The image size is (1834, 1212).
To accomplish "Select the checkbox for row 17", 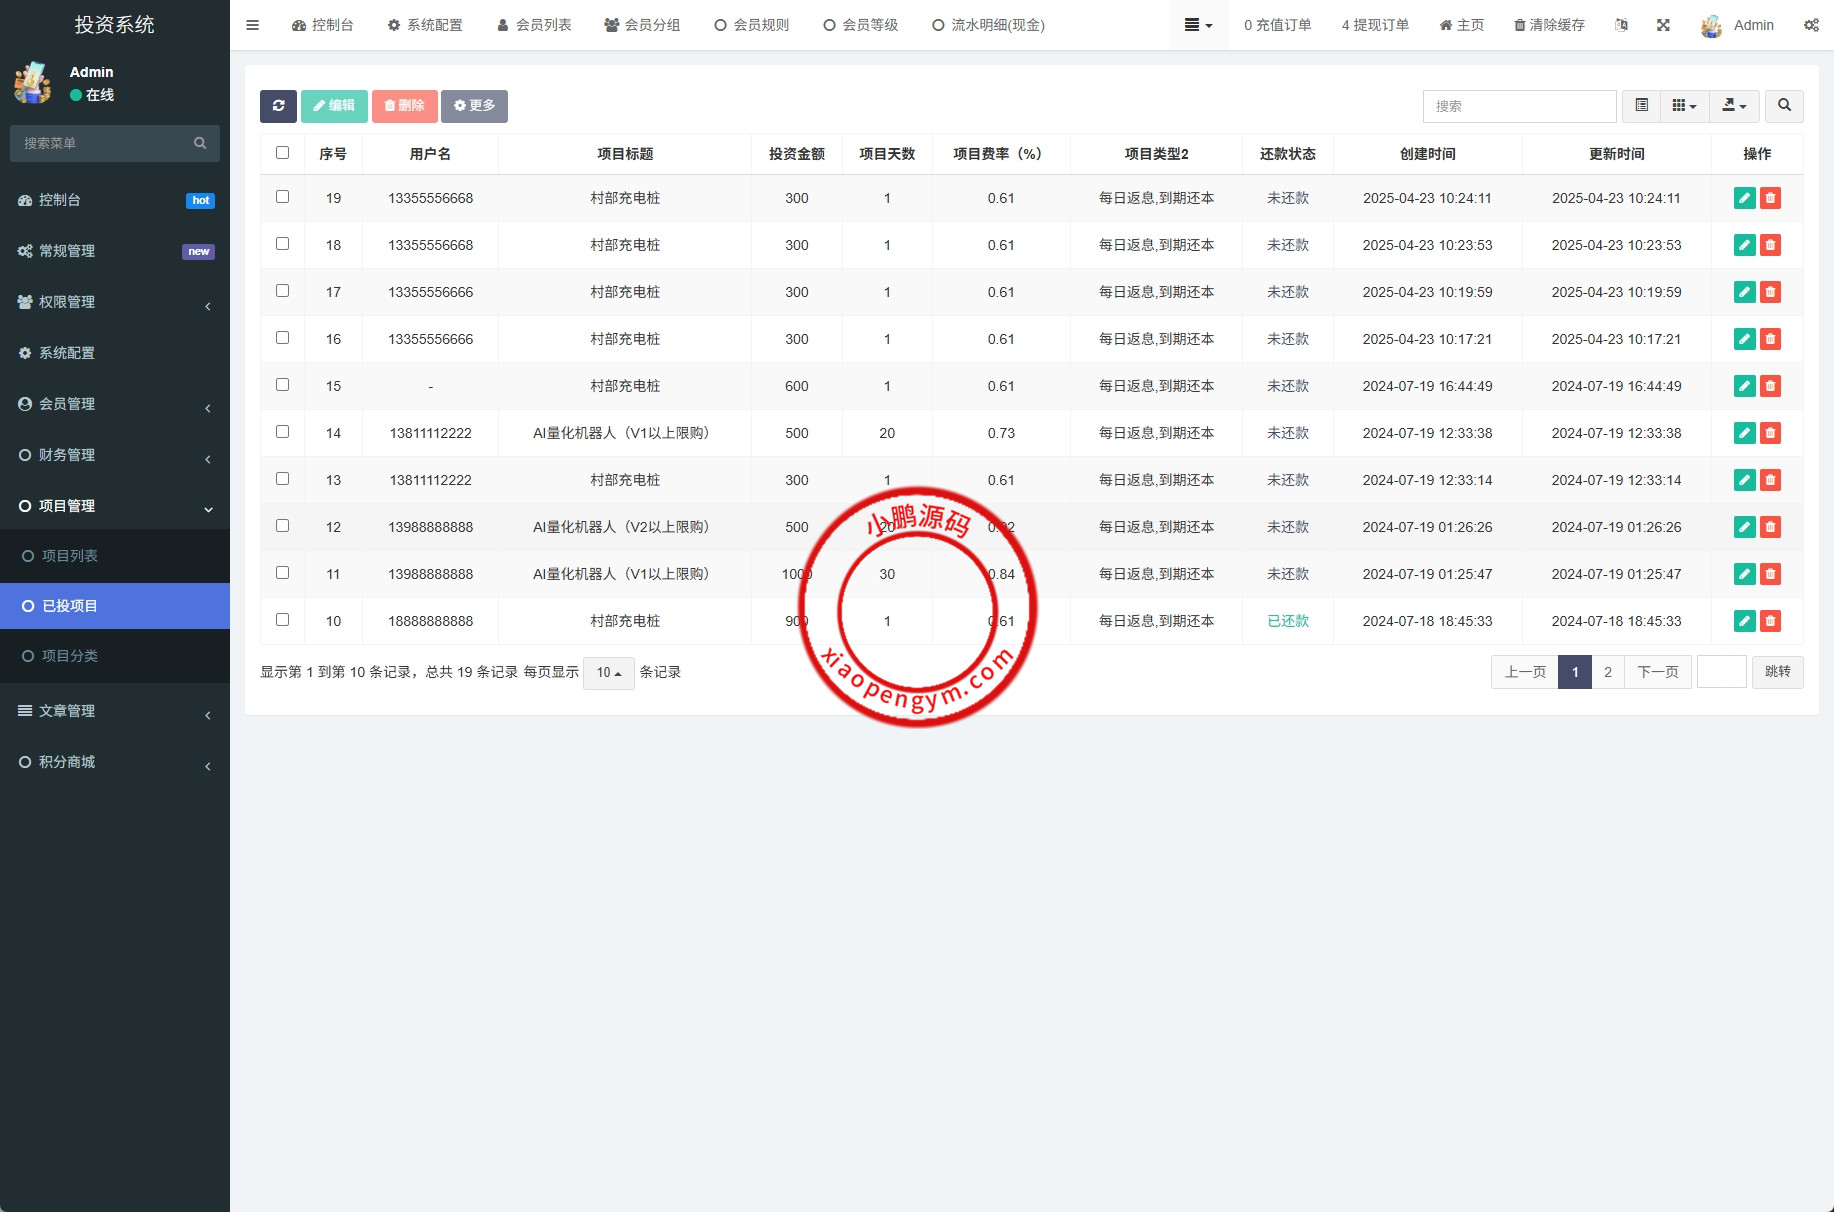I will pyautogui.click(x=282, y=291).
